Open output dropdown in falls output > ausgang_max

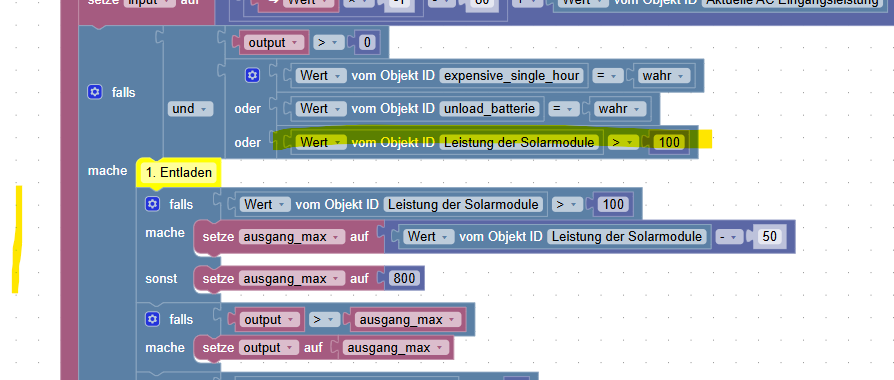click(270, 320)
